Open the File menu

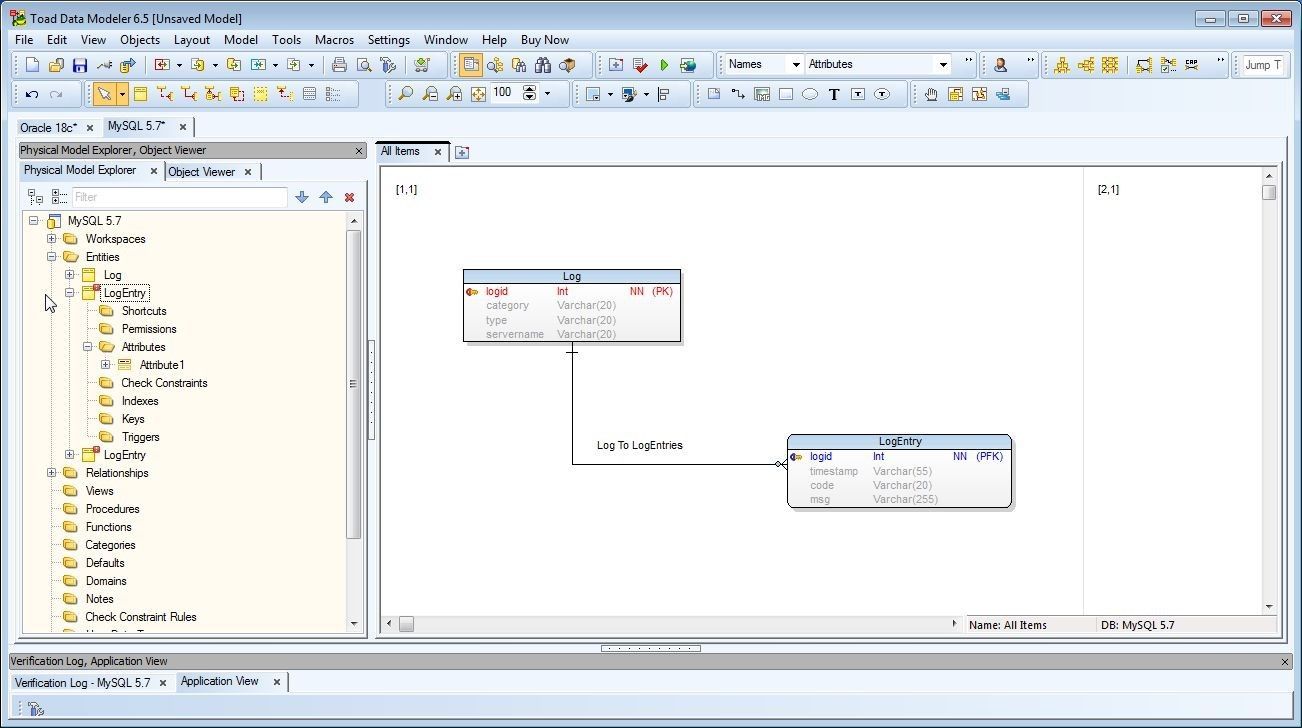coord(24,40)
